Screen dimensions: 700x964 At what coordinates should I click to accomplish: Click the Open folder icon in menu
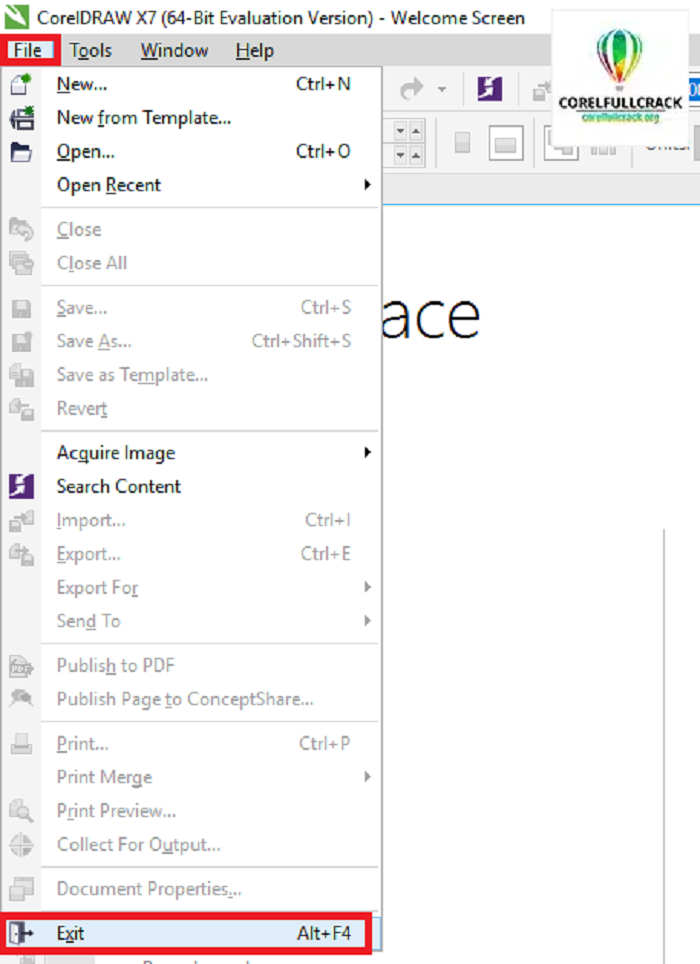point(21,151)
